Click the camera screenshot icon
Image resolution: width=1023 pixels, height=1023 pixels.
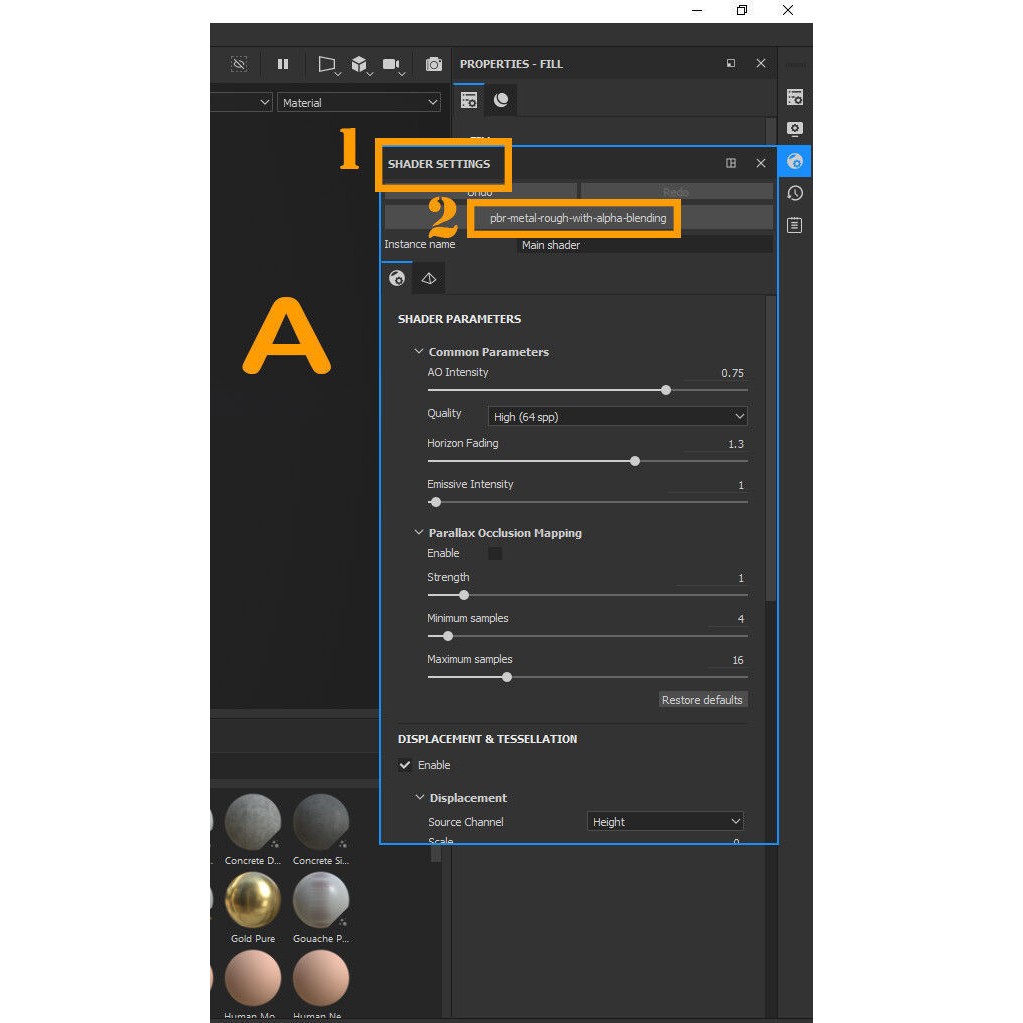point(433,64)
